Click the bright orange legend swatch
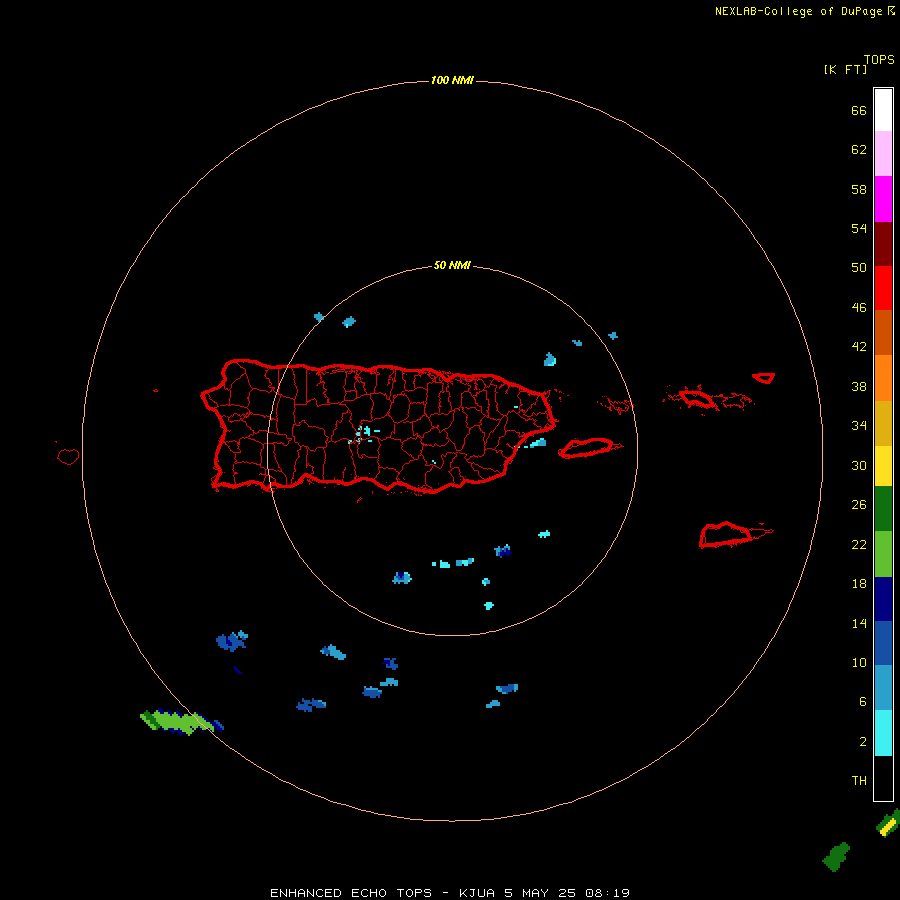Screen dimensions: 900x900 (x=883, y=378)
